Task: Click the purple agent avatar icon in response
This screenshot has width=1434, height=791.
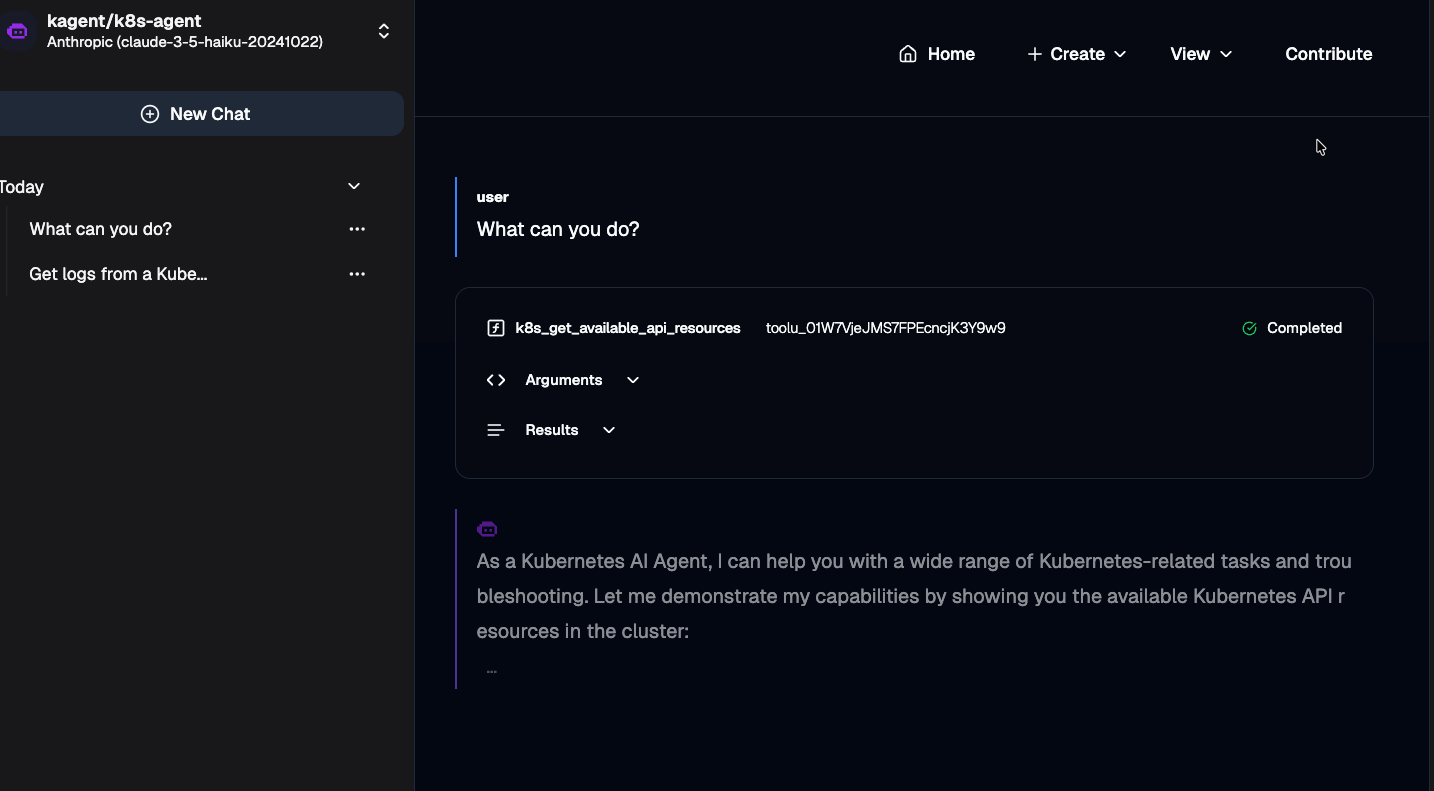Action: (x=487, y=529)
